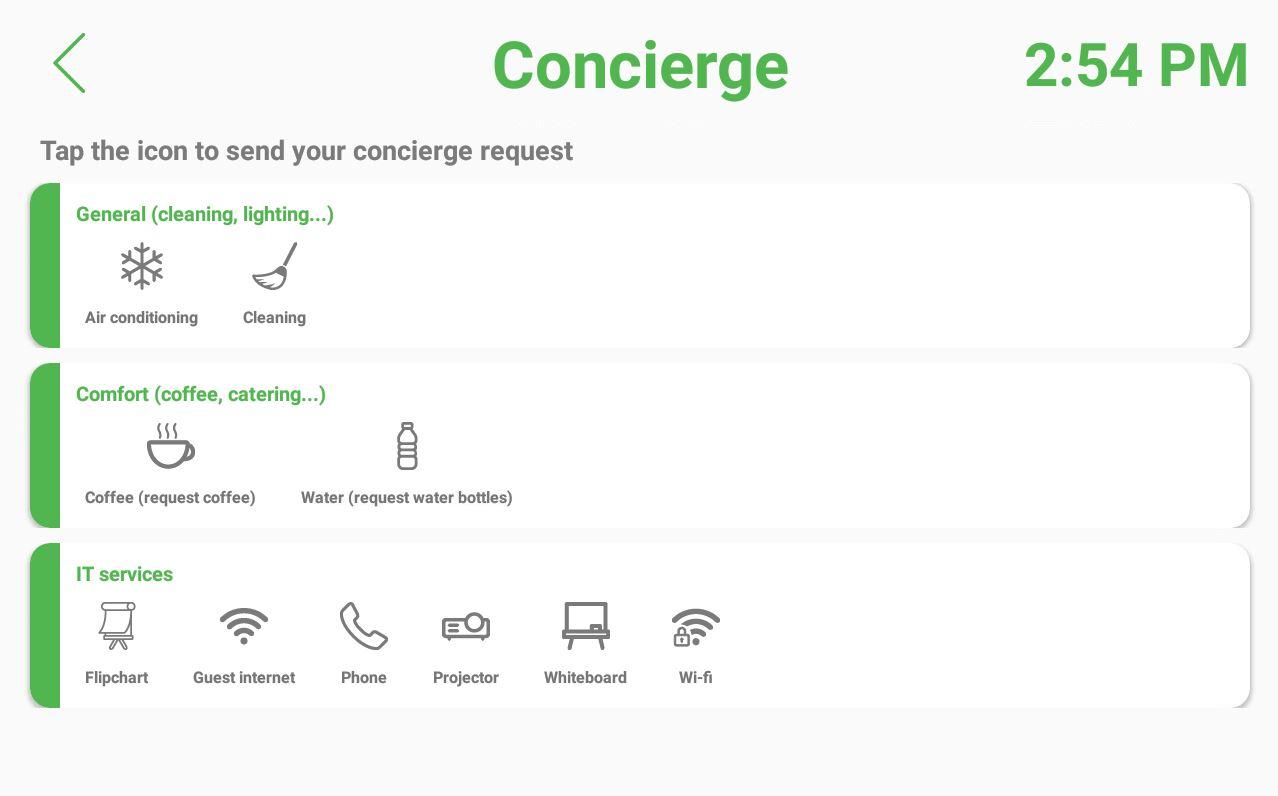
Task: Click the "Coffee (request coffee)" label
Action: tap(170, 498)
